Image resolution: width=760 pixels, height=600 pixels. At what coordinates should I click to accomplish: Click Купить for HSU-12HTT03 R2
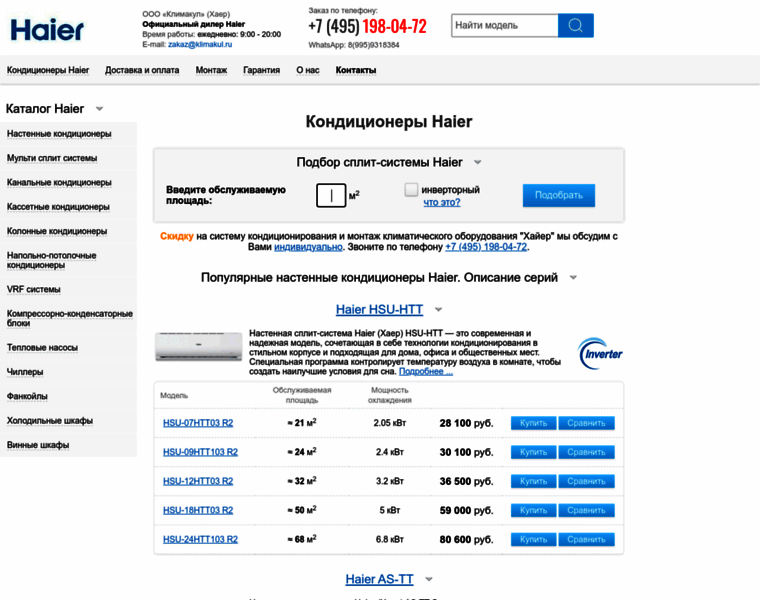point(533,481)
